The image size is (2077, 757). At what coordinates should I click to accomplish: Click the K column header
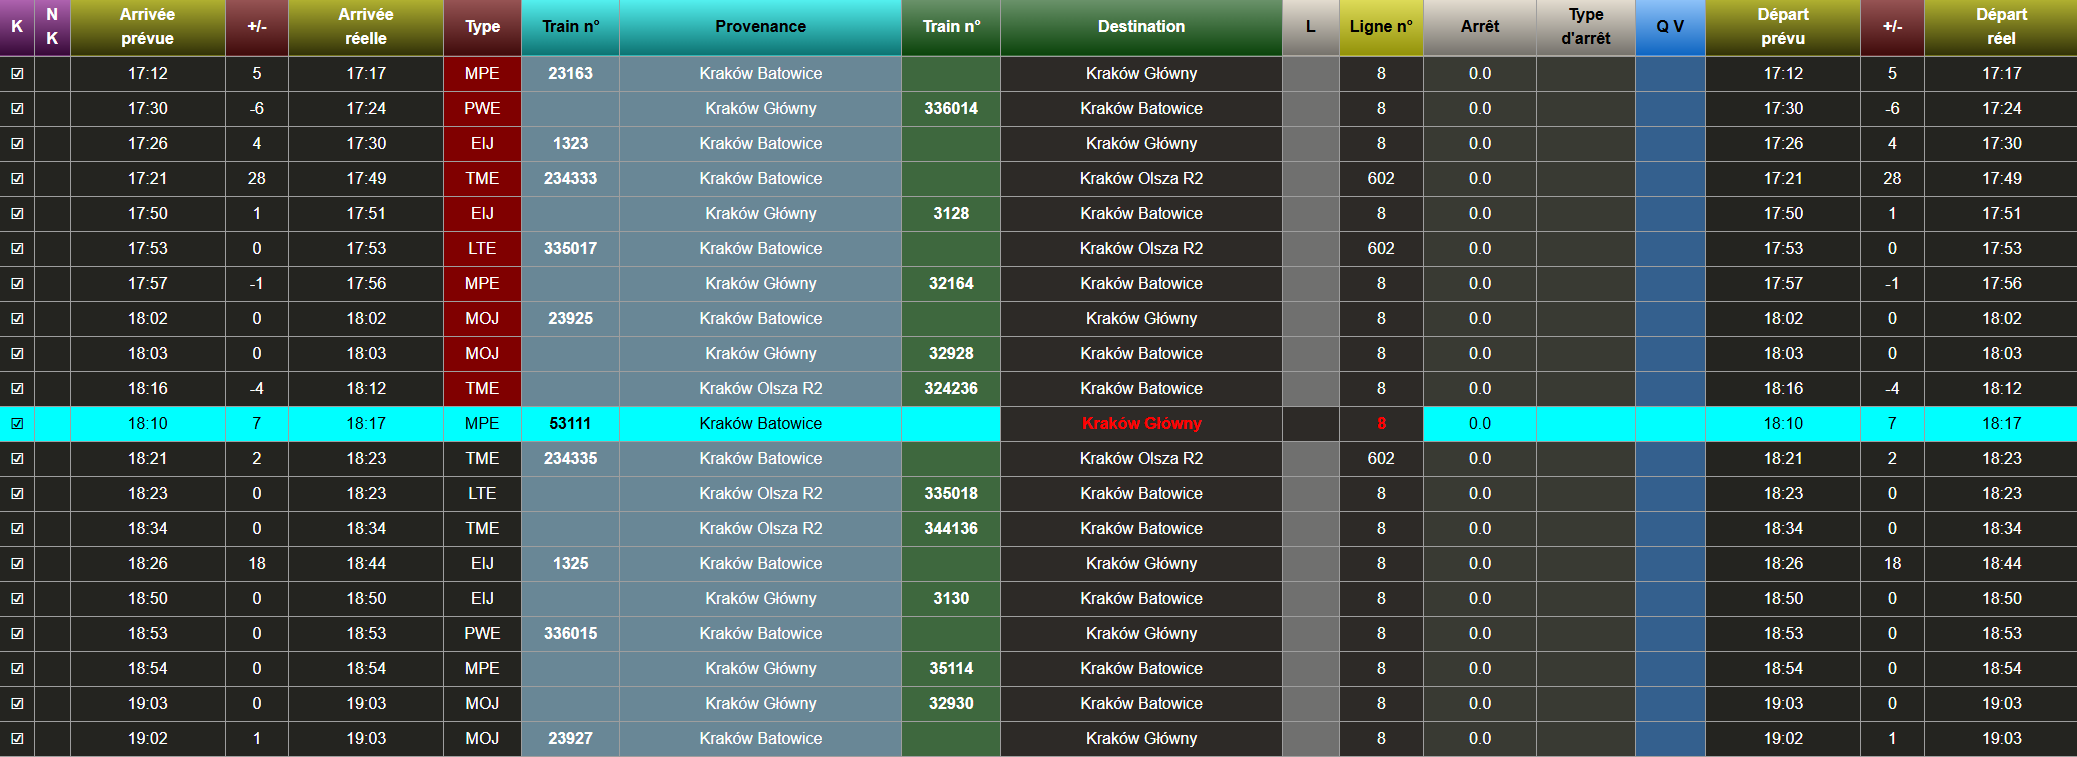click(x=17, y=27)
